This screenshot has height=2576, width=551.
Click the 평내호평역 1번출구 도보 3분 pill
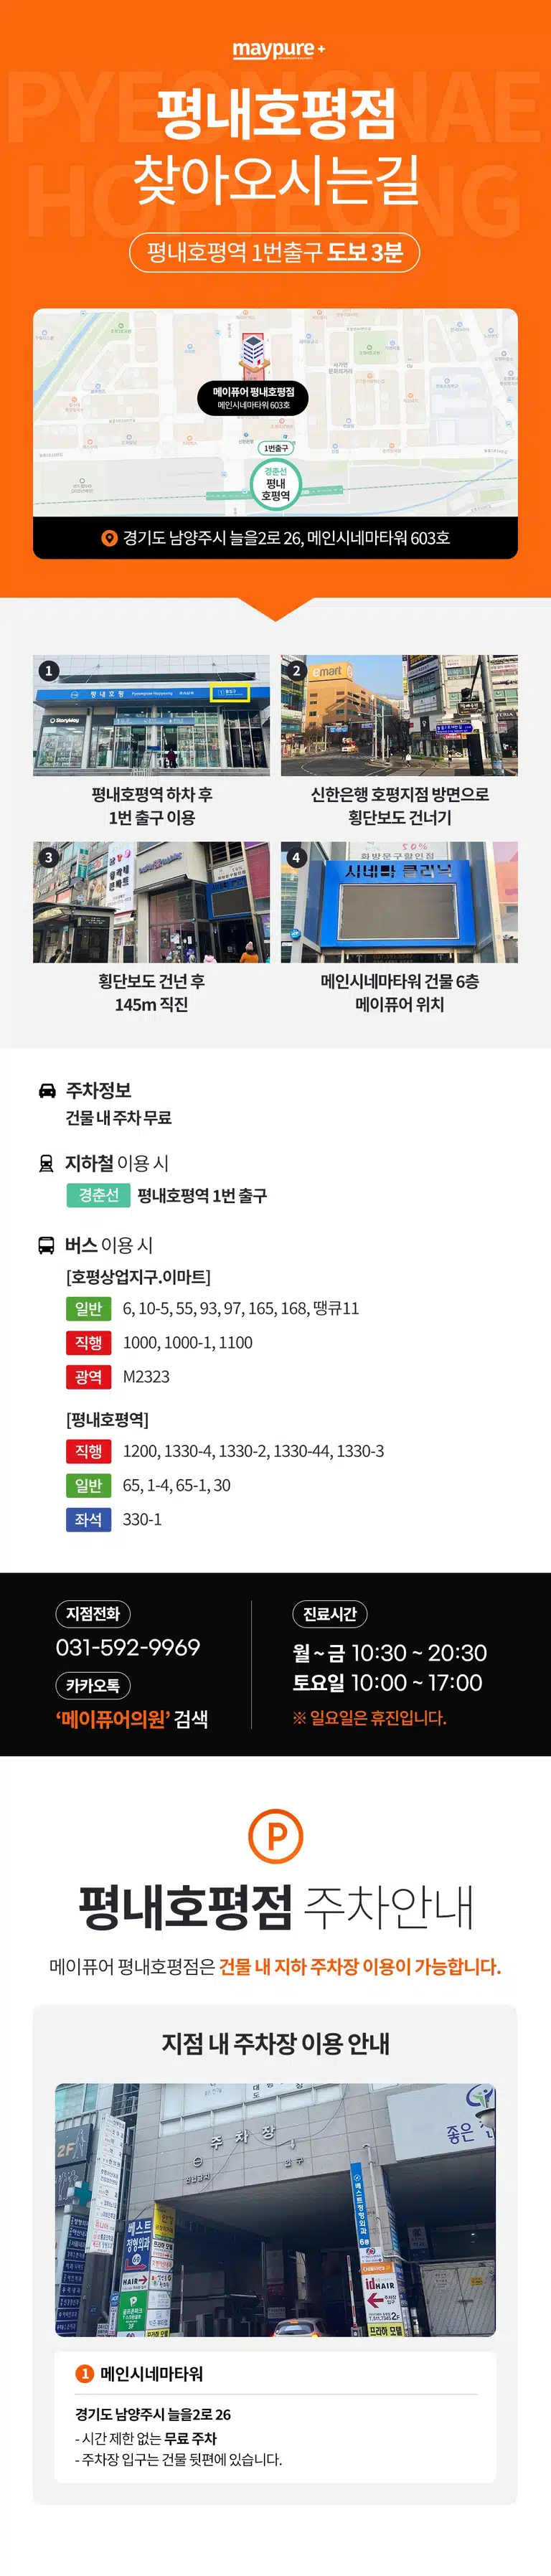(x=275, y=252)
